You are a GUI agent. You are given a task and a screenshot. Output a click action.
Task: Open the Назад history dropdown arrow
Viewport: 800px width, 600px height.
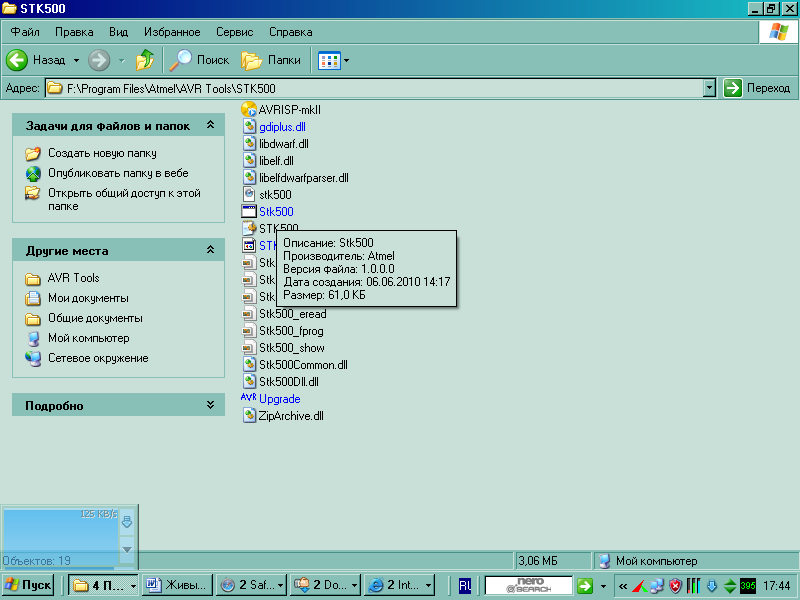[76, 60]
